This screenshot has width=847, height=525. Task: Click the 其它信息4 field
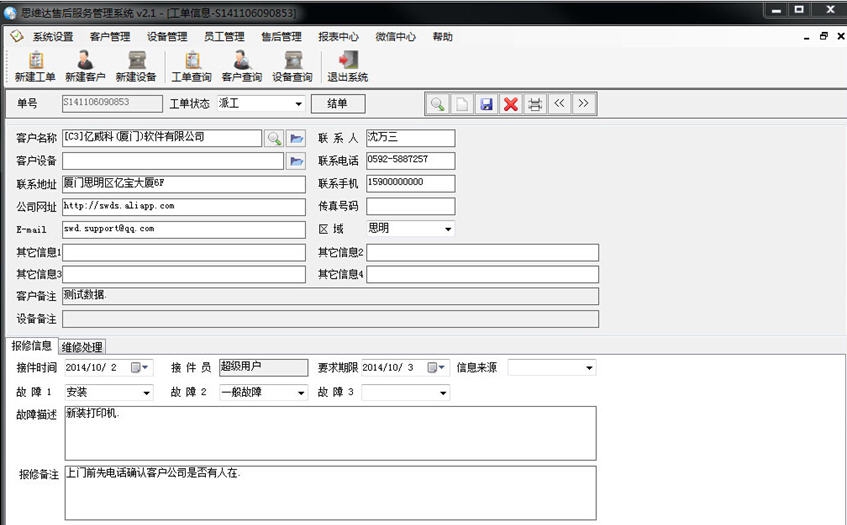tap(482, 274)
